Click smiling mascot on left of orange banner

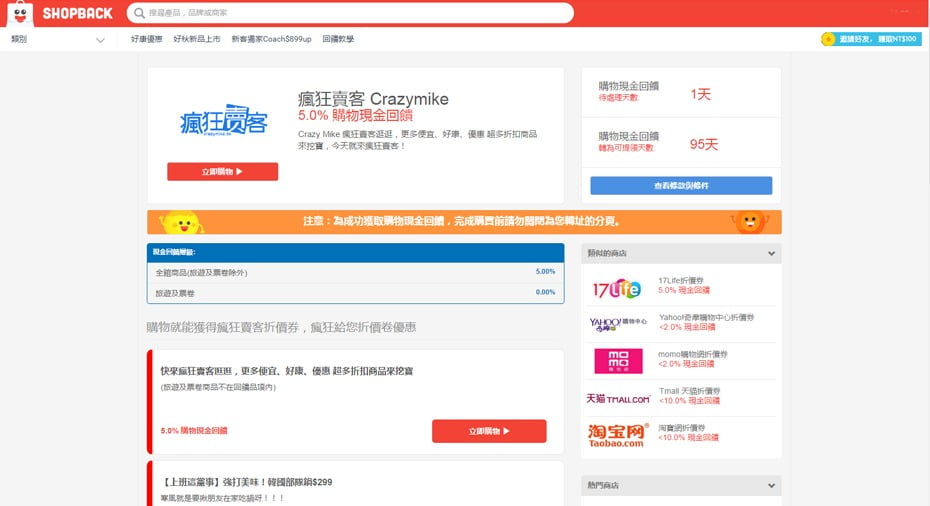click(x=181, y=222)
